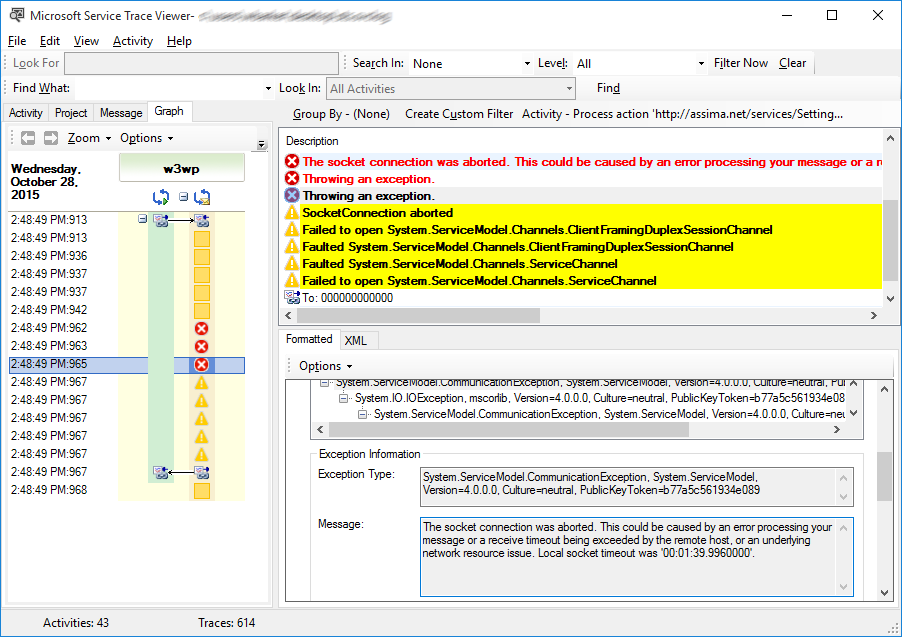Click the warning triangle at 2:48:49 PM:967 first row
Screen dimensions: 902x637
click(x=201, y=383)
